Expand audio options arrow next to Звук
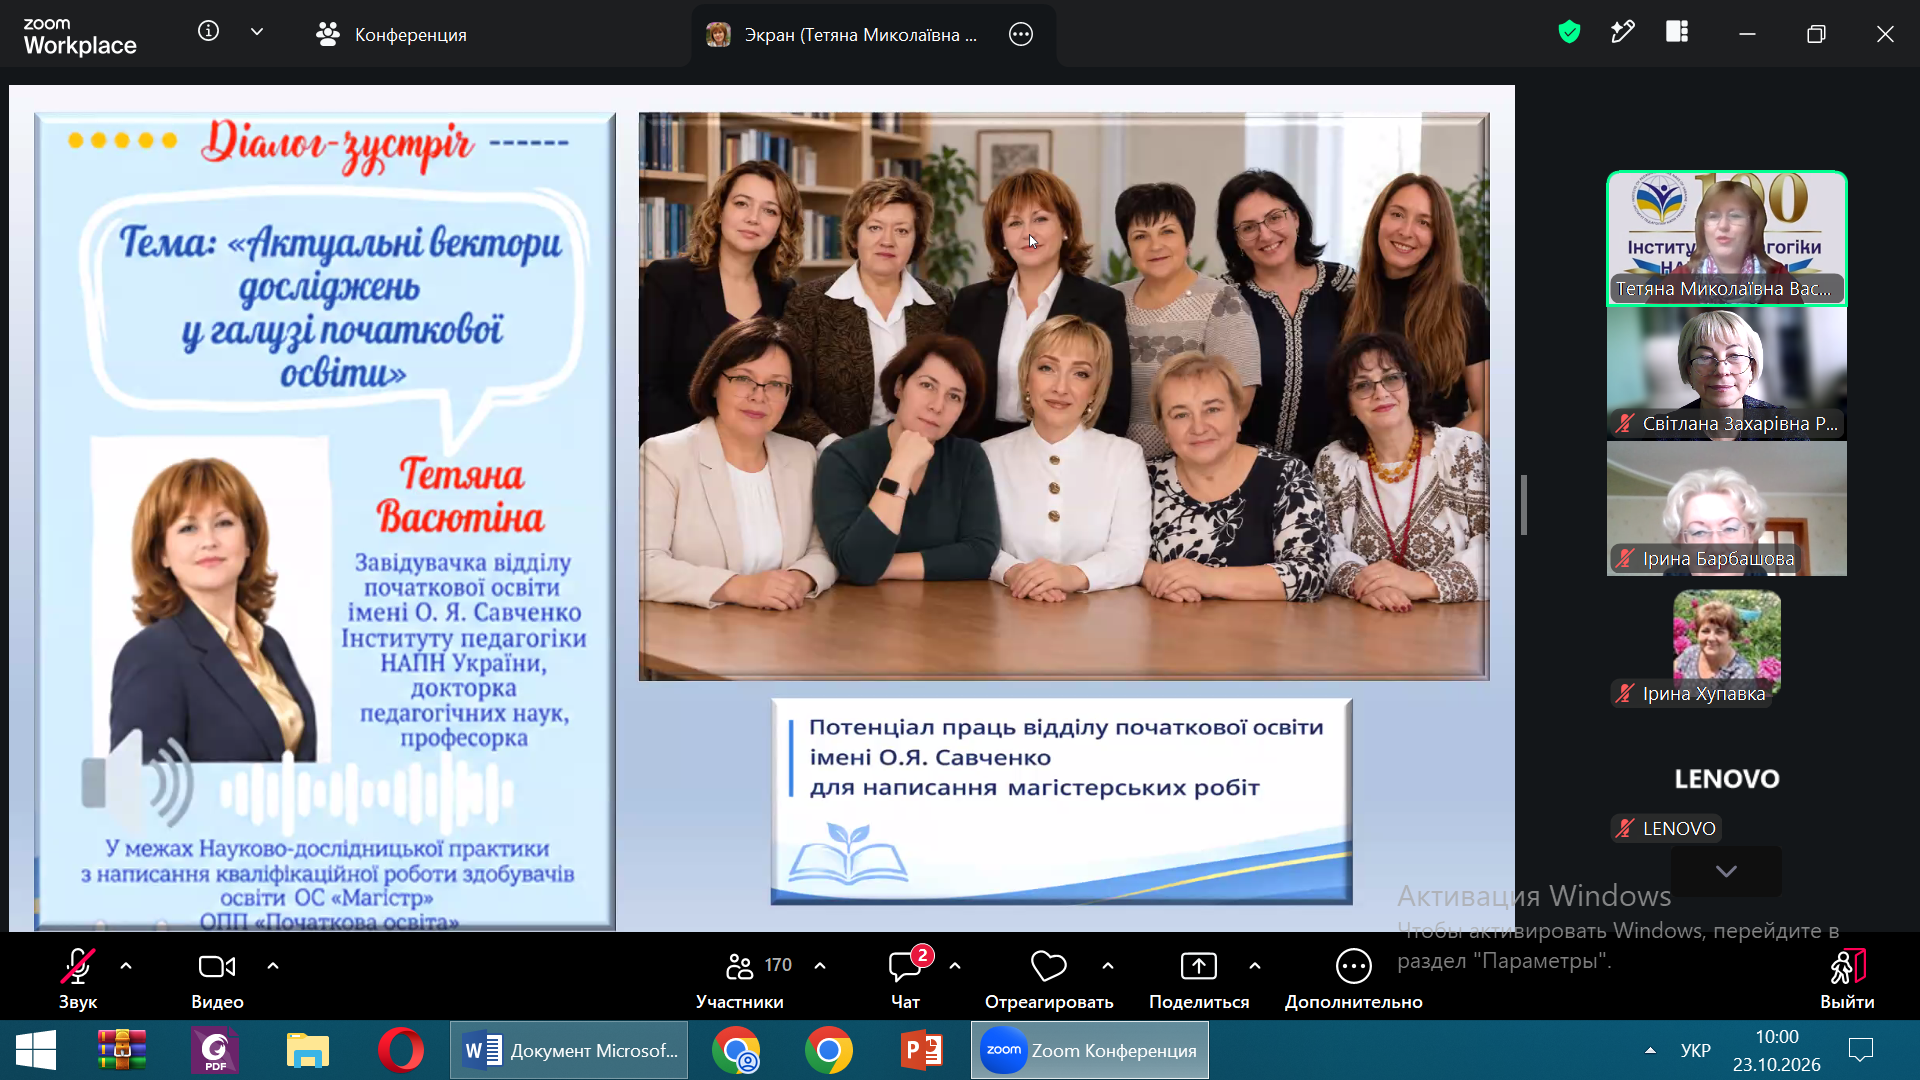This screenshot has height=1080, width=1920. tap(126, 966)
